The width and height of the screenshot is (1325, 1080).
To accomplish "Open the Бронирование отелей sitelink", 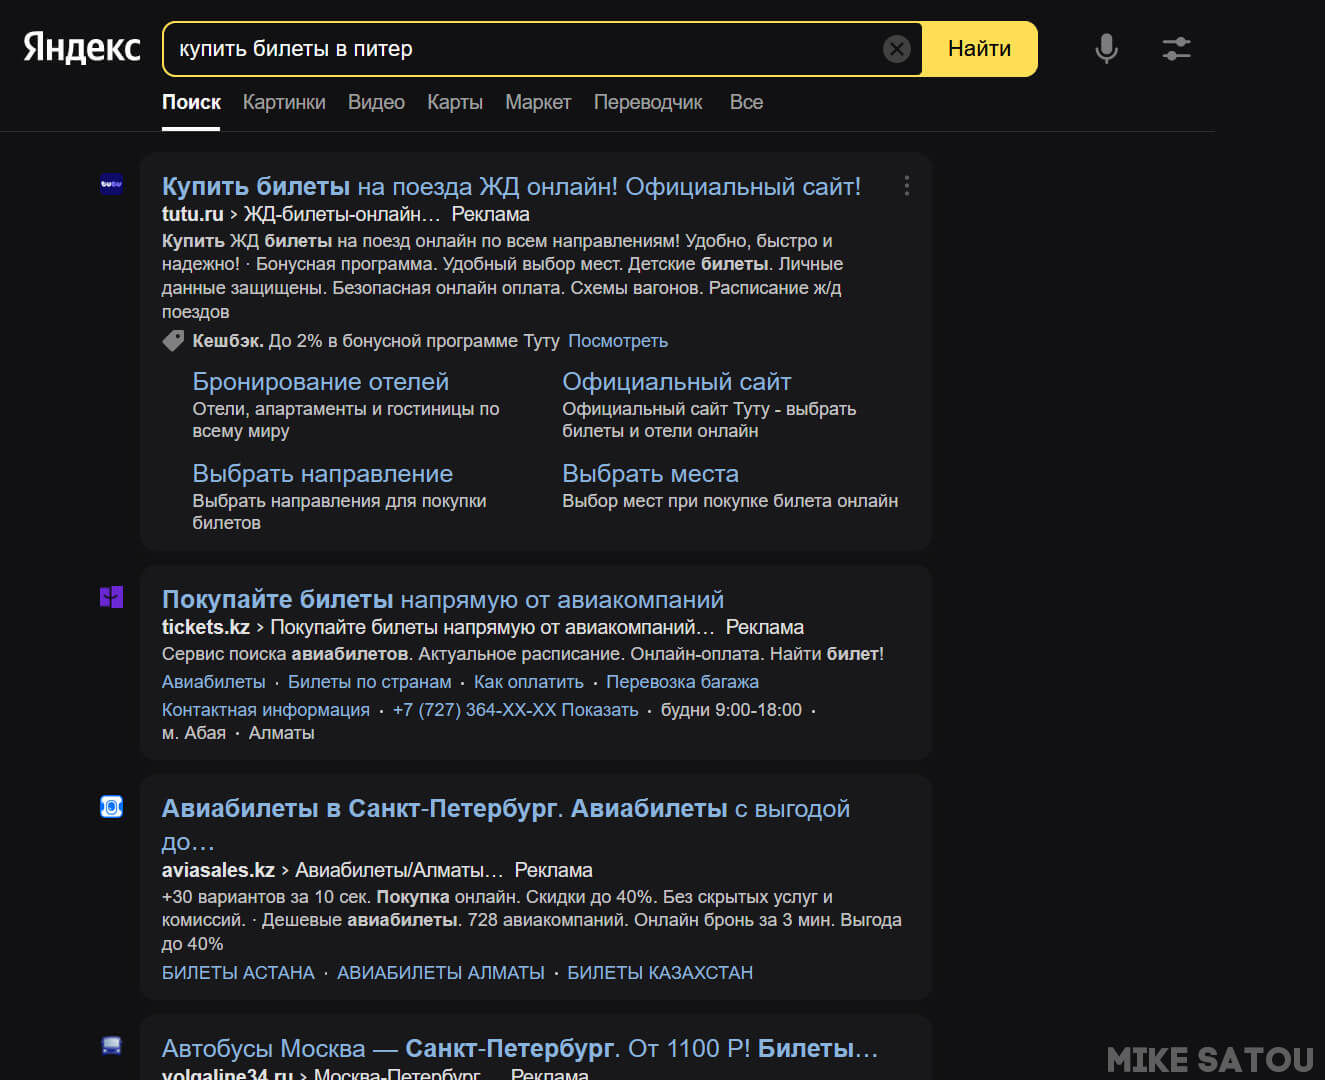I will coord(320,381).
